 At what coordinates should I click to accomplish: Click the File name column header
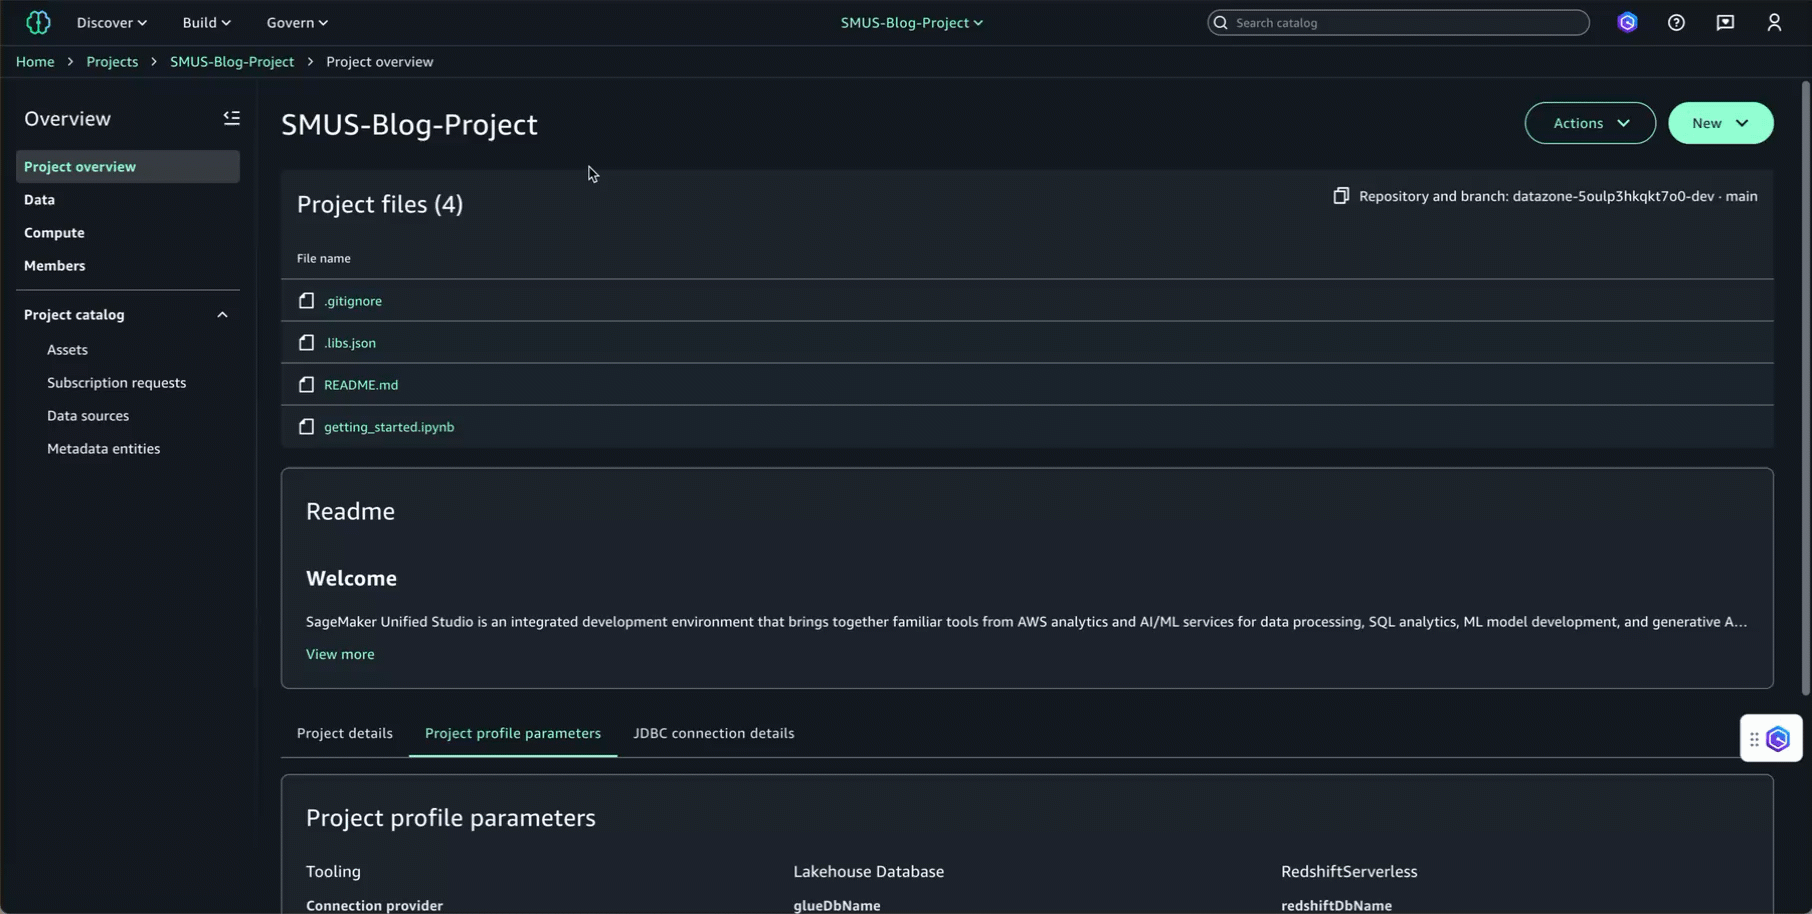pyautogui.click(x=324, y=258)
